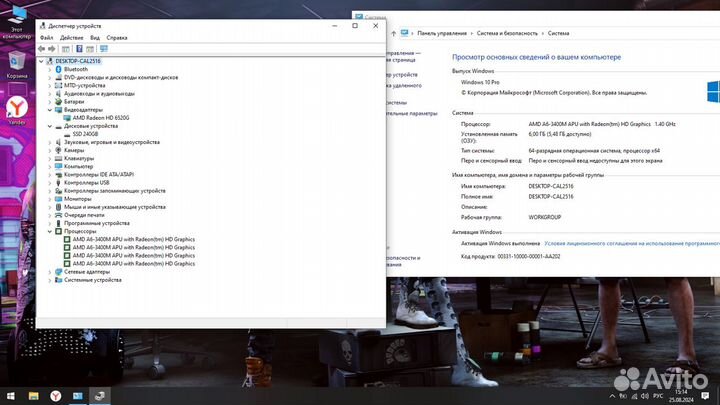Open the Help (Справка) menu
720x405 pixels.
117,38
